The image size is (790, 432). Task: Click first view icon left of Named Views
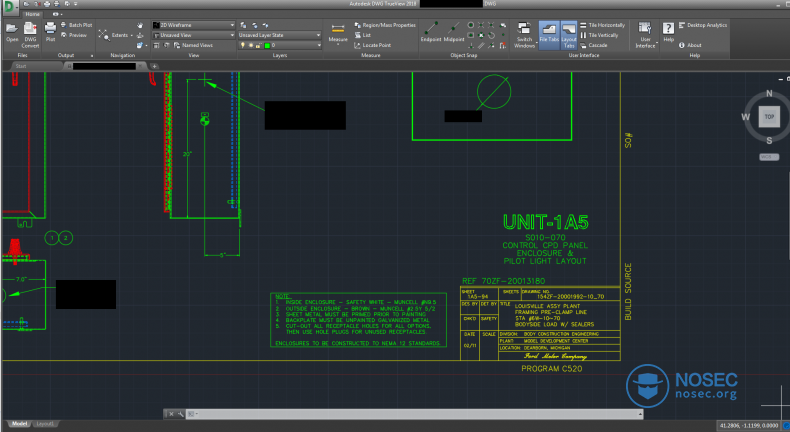156,45
